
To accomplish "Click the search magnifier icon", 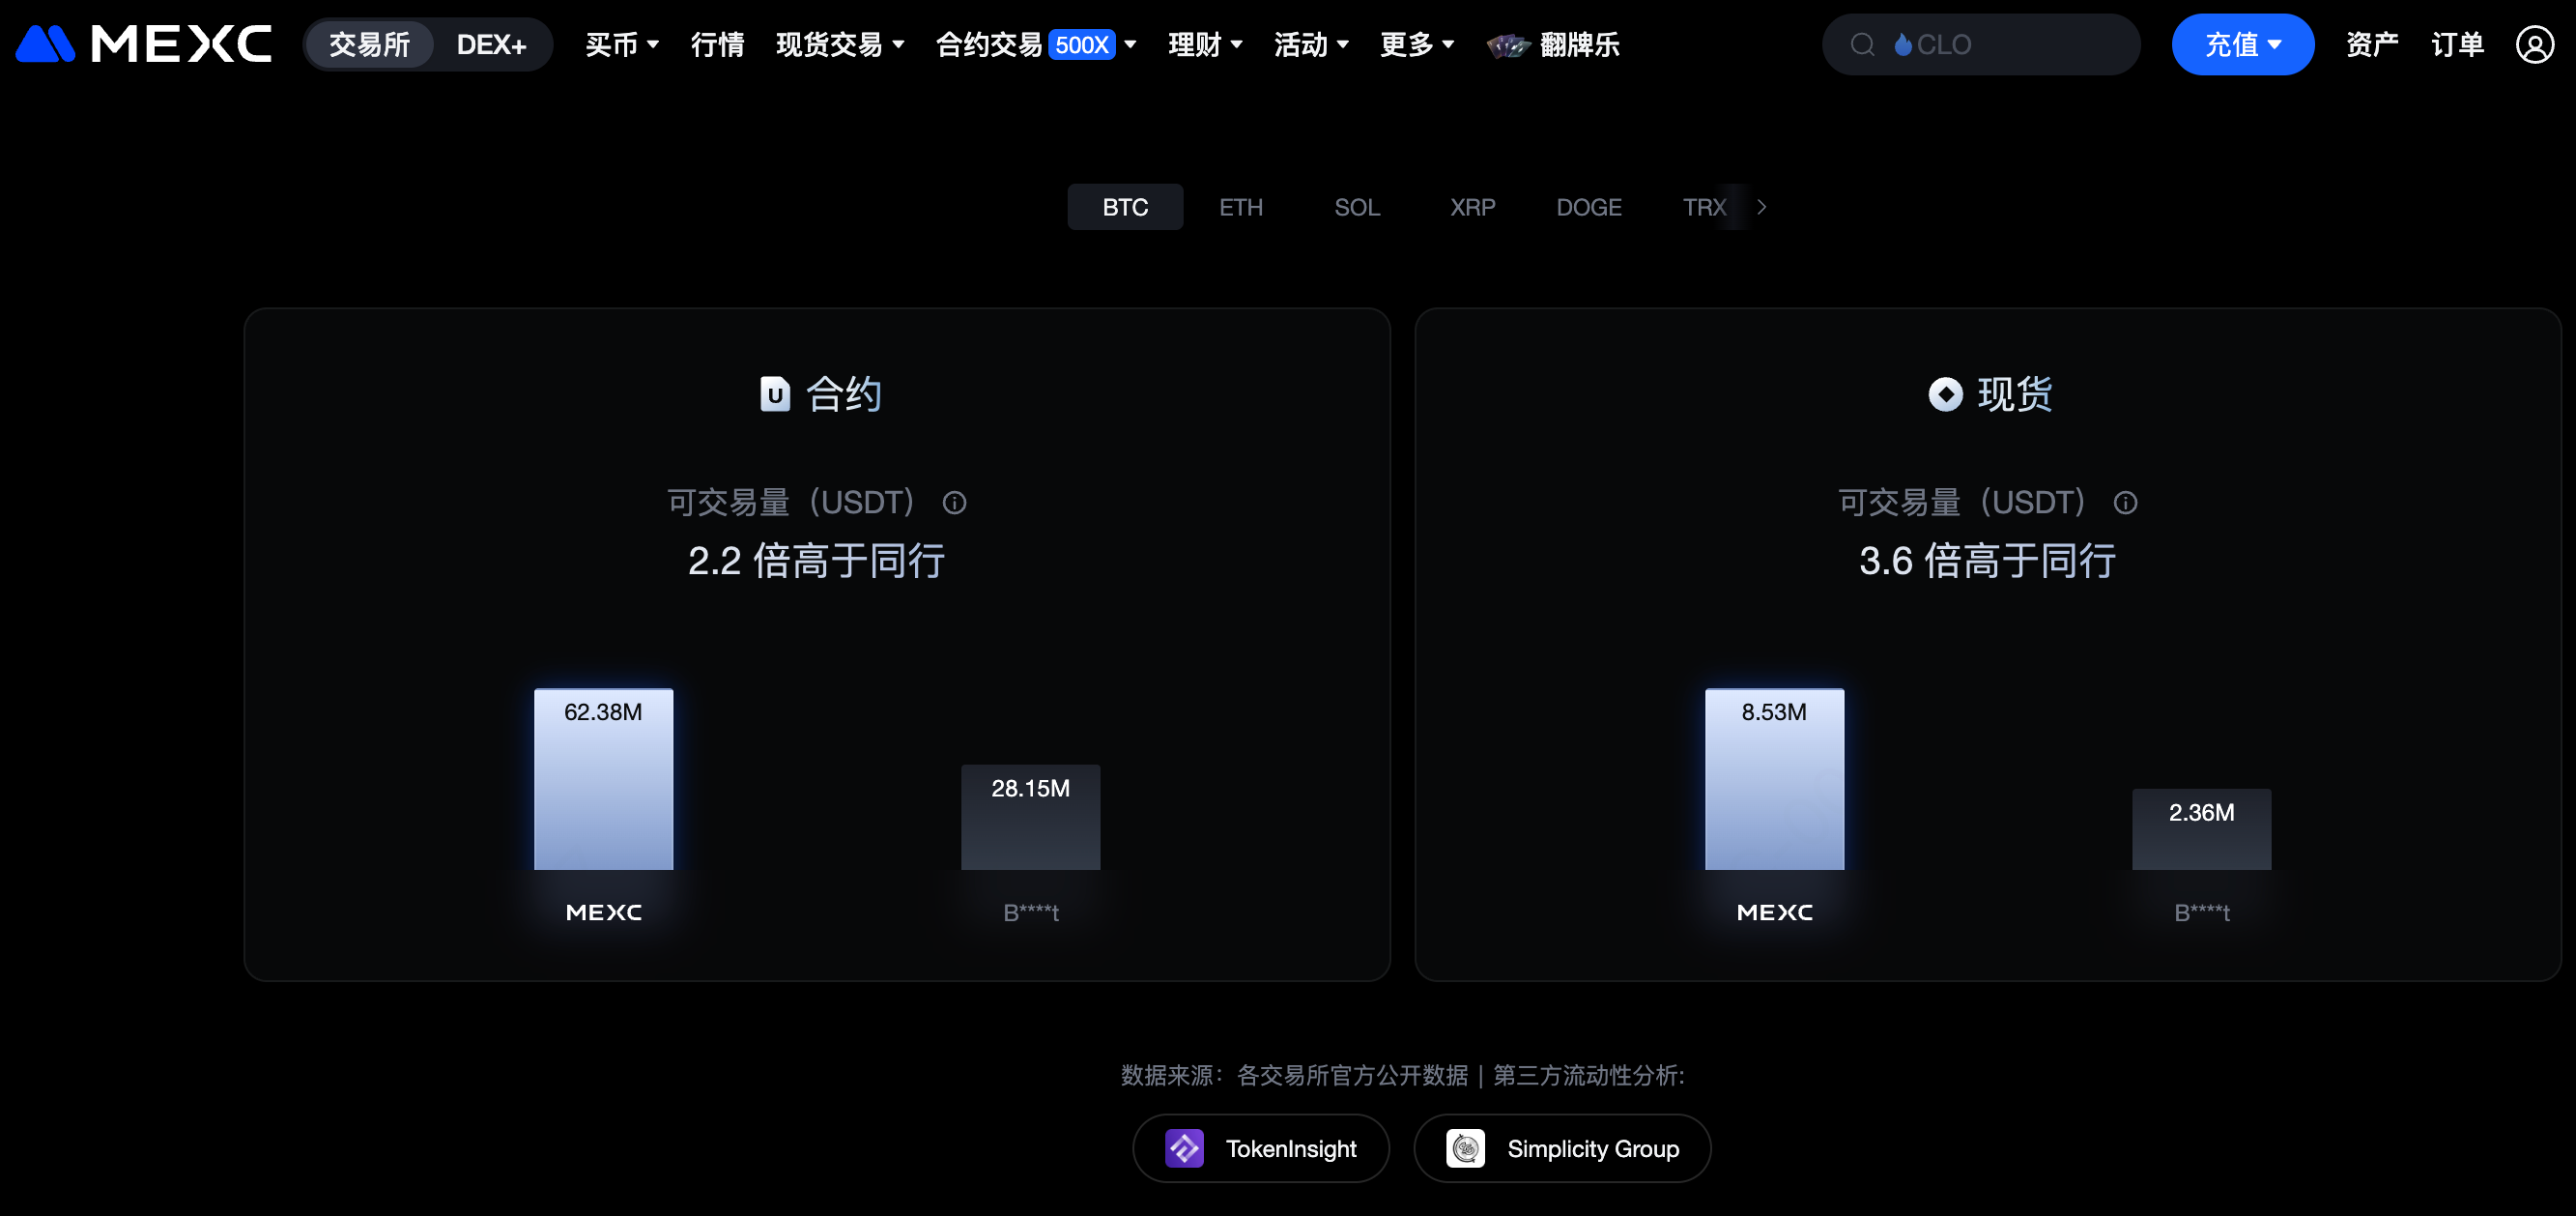I will pyautogui.click(x=1862, y=45).
